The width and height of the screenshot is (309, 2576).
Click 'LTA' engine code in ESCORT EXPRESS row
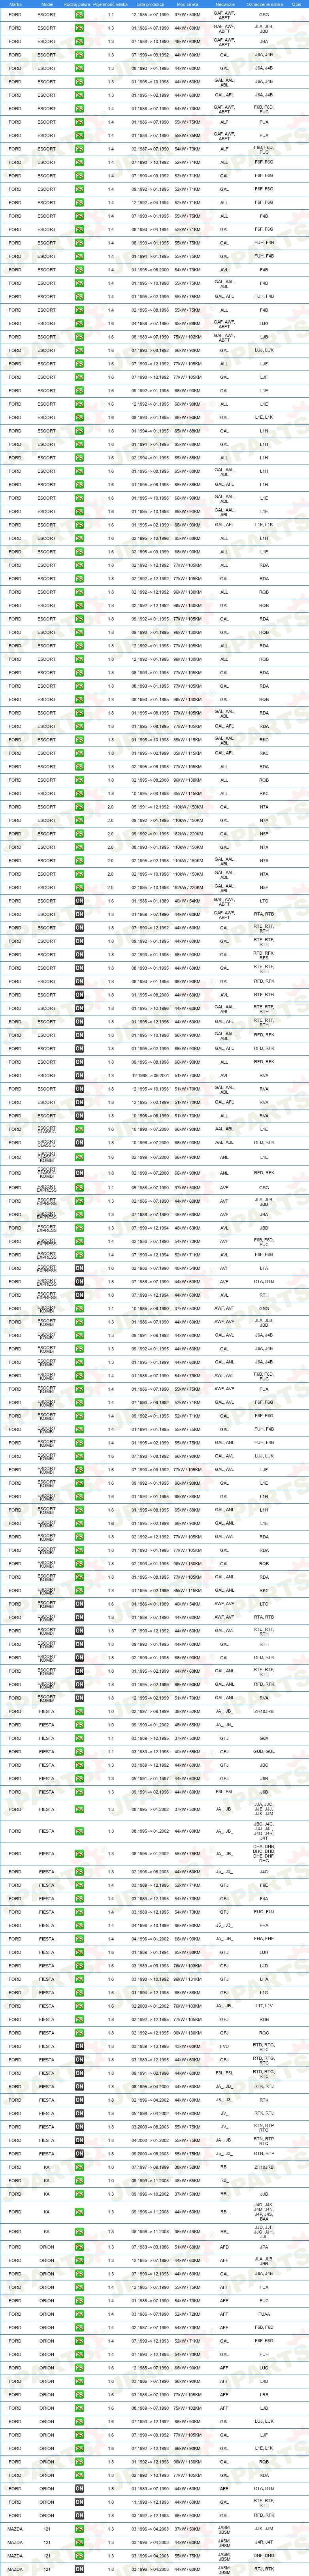pyautogui.click(x=264, y=1267)
